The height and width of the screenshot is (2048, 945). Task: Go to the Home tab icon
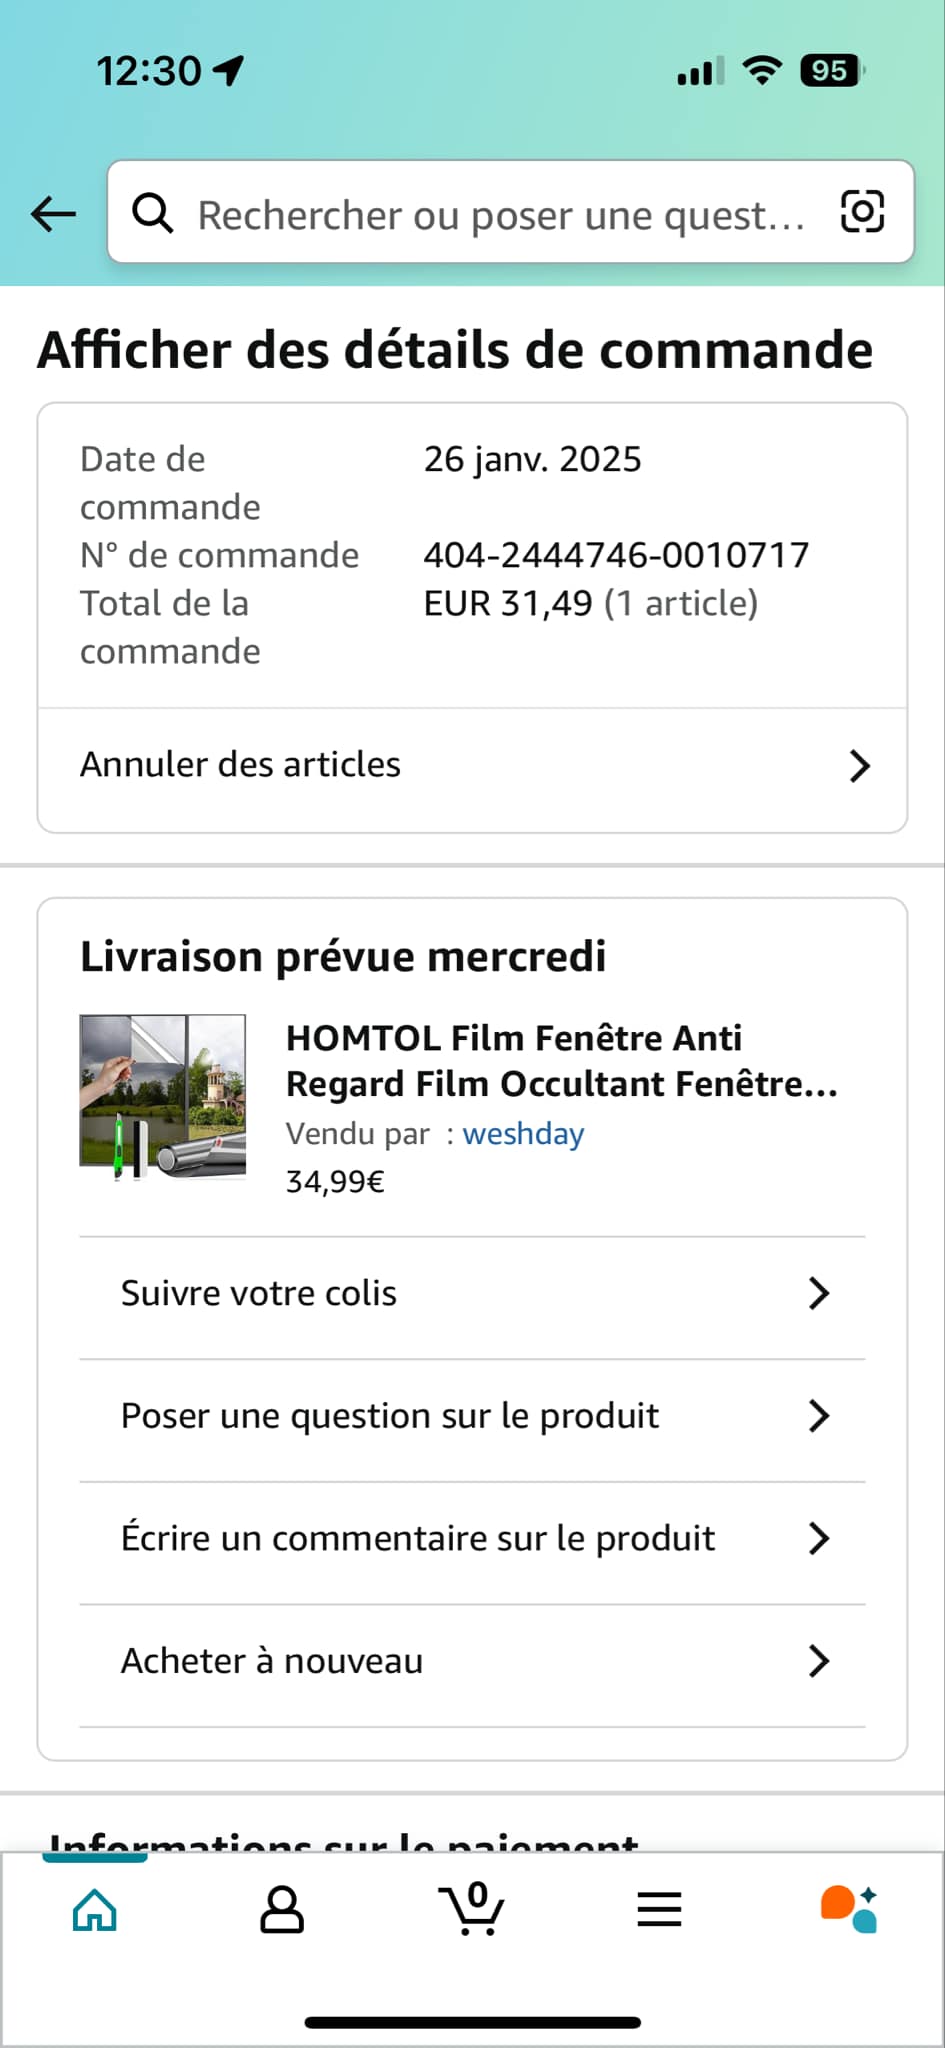click(95, 1911)
